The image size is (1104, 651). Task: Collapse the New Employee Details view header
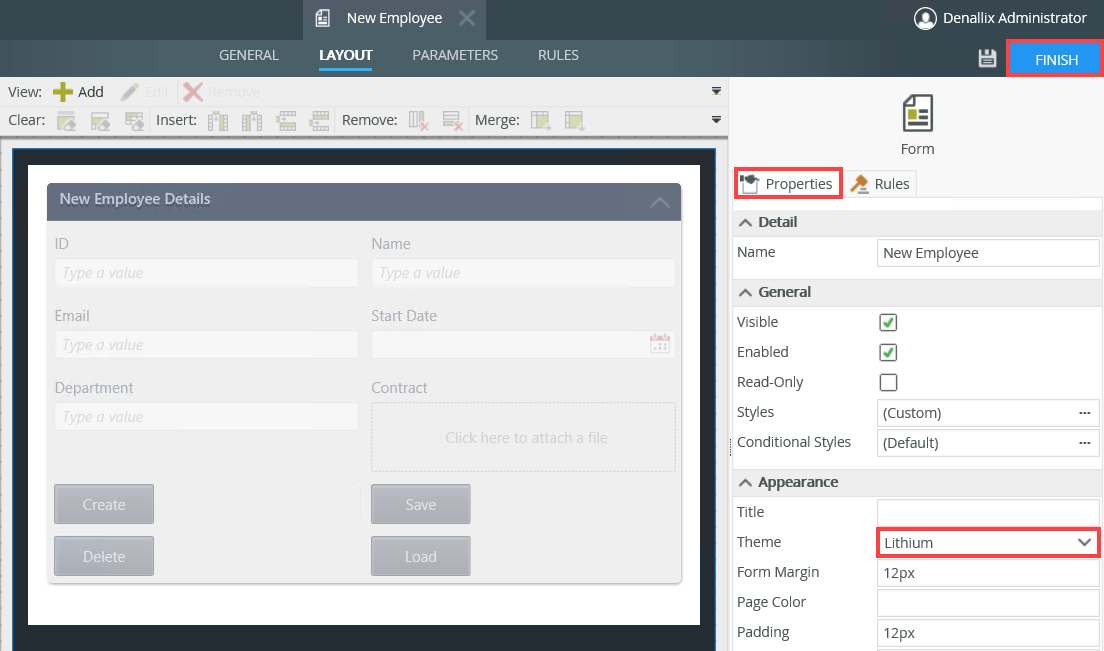pos(659,202)
